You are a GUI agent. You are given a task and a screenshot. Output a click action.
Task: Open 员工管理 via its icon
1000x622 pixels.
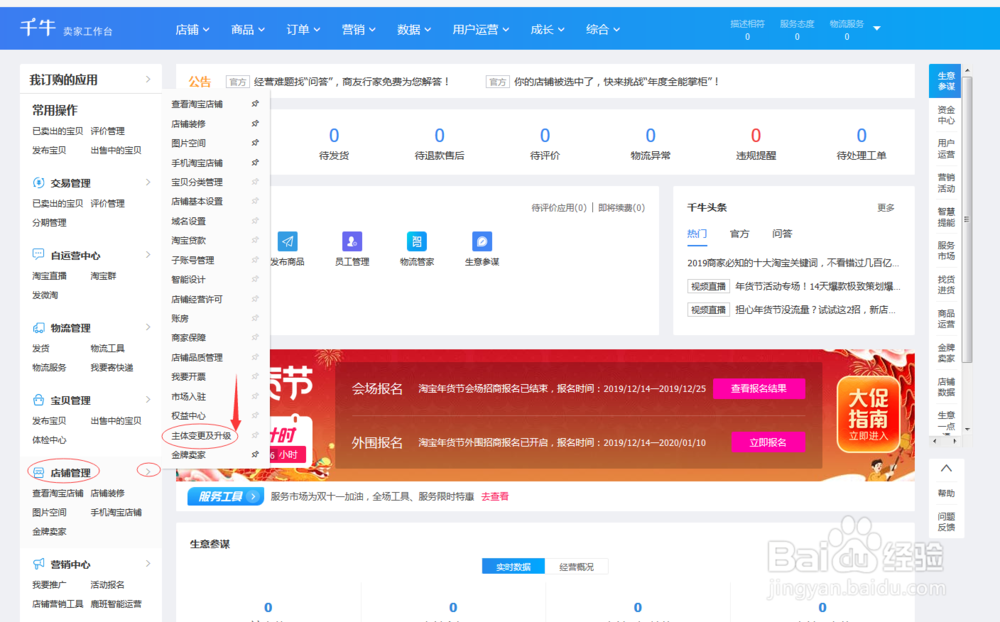tap(353, 242)
